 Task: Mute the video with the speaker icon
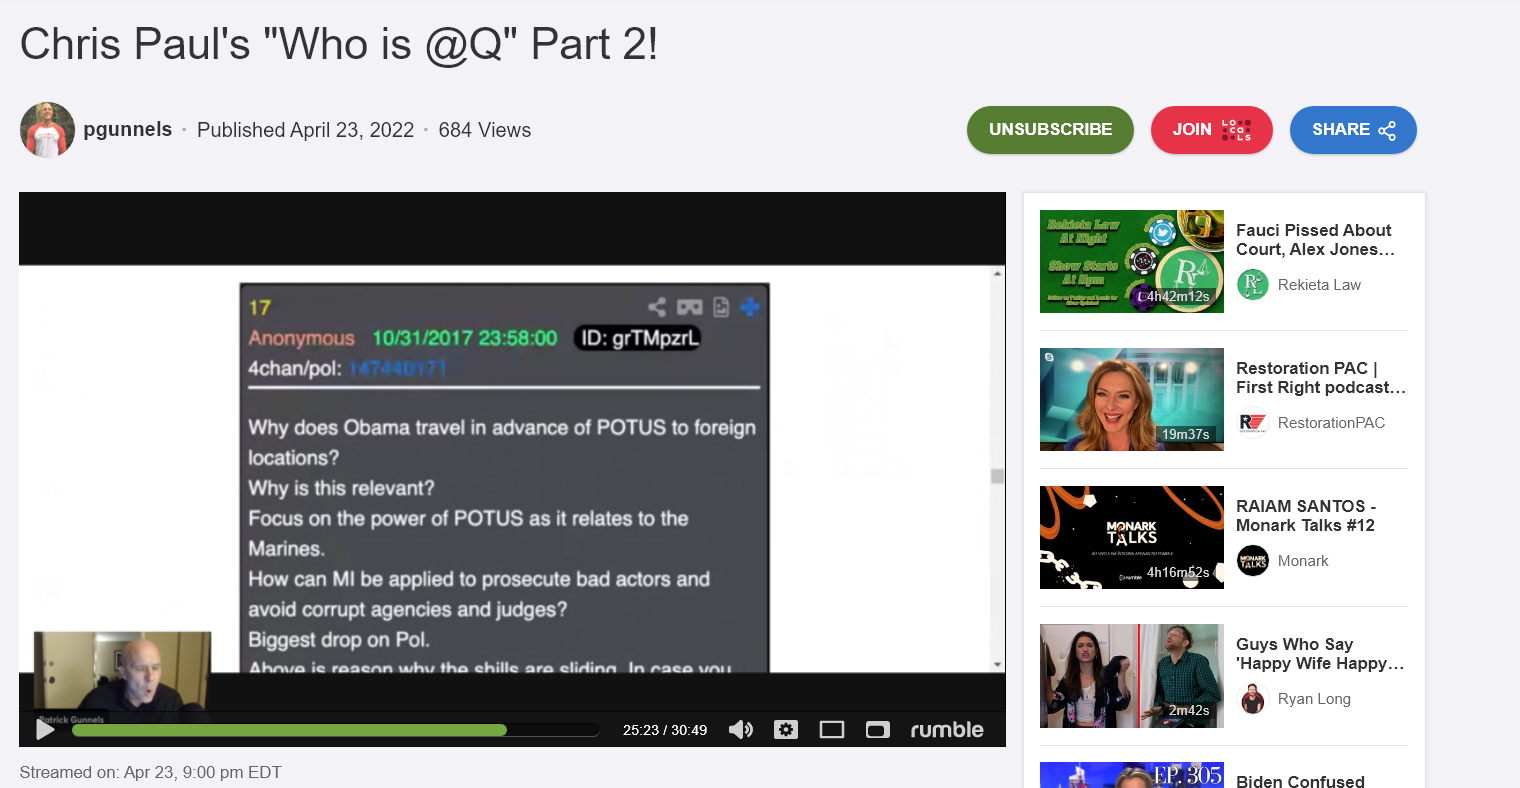[741, 730]
